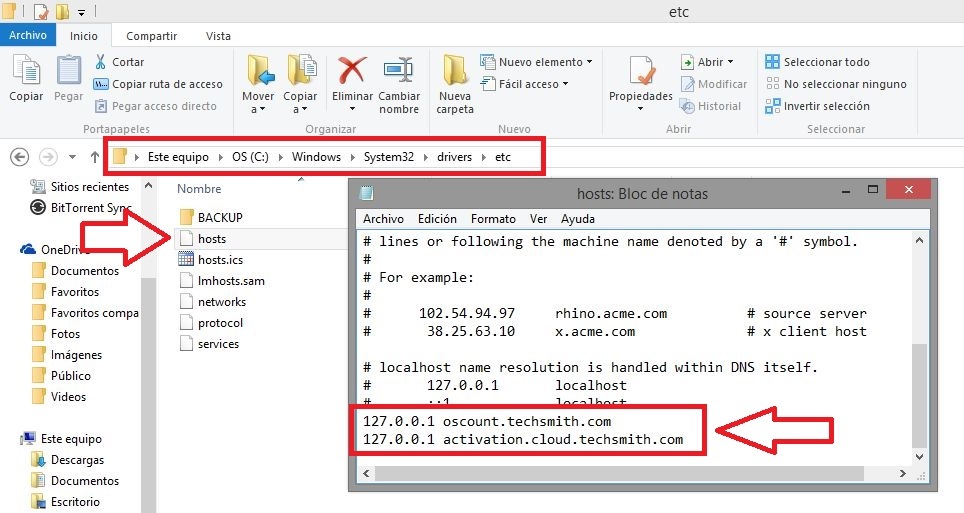Select the BACKUP folder
The width and height of the screenshot is (964, 513).
[211, 217]
